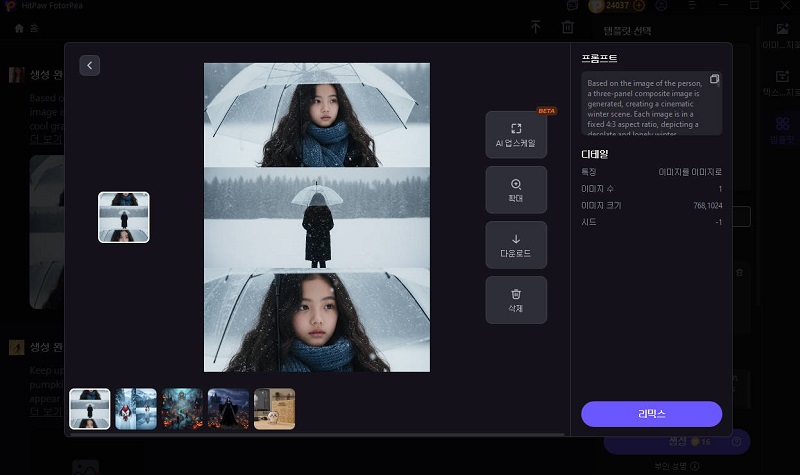Copy the prompt text via copy icon
The image size is (800, 475).
click(714, 79)
